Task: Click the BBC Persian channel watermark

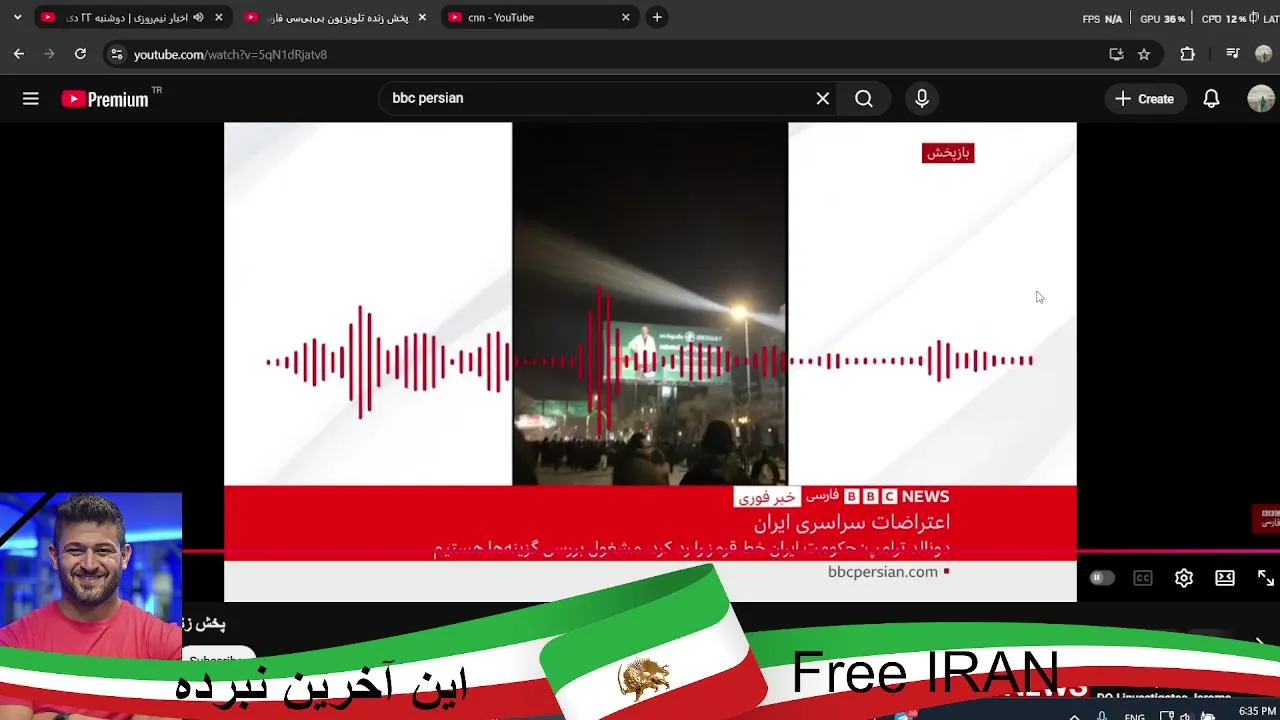Action: 1266,518
